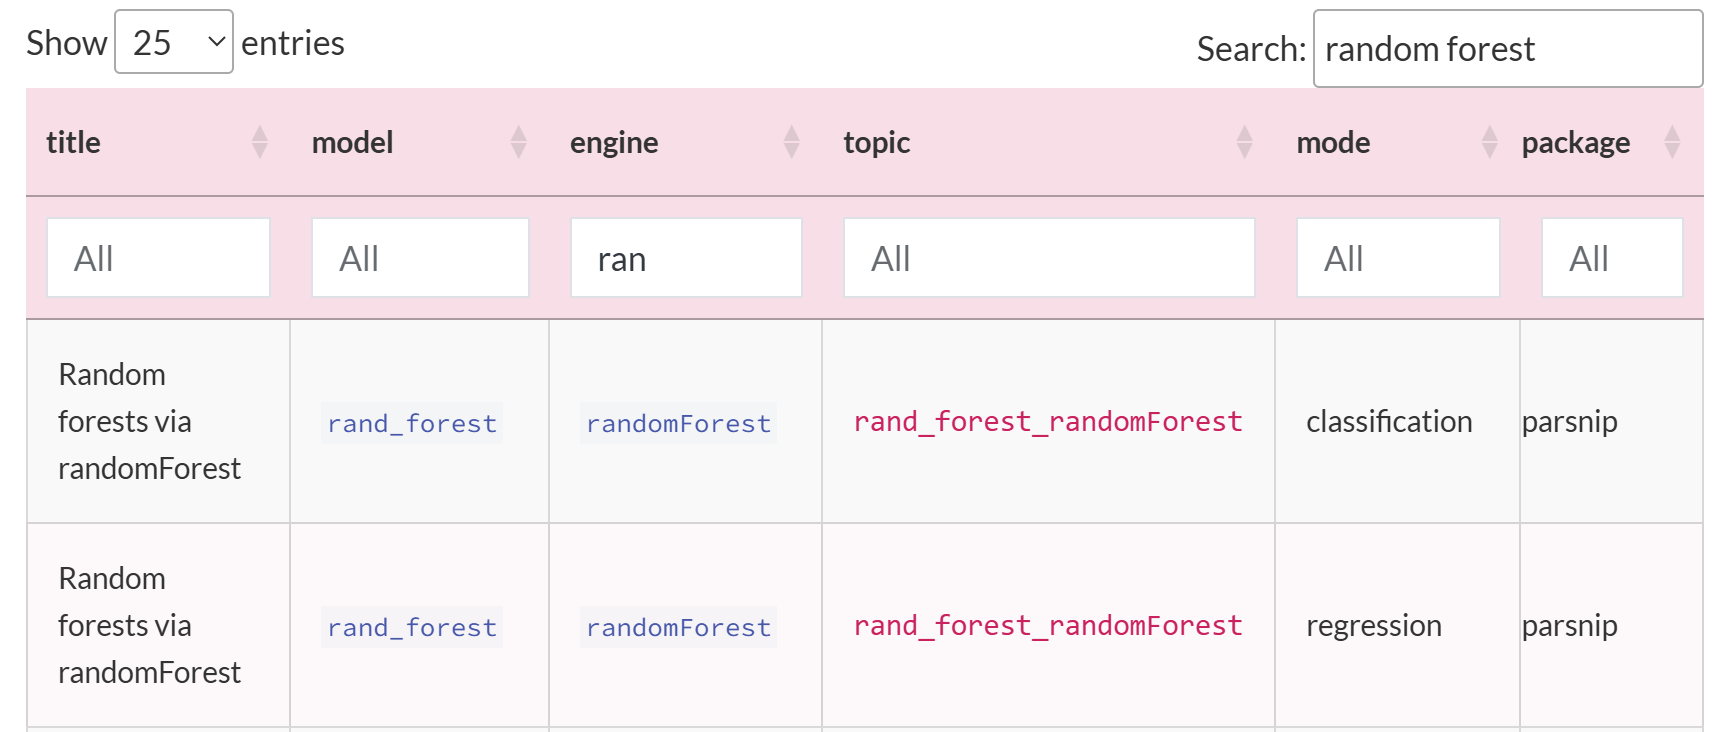This screenshot has height=732, width=1734.
Task: Sort table by title column arrows
Action: 260,142
